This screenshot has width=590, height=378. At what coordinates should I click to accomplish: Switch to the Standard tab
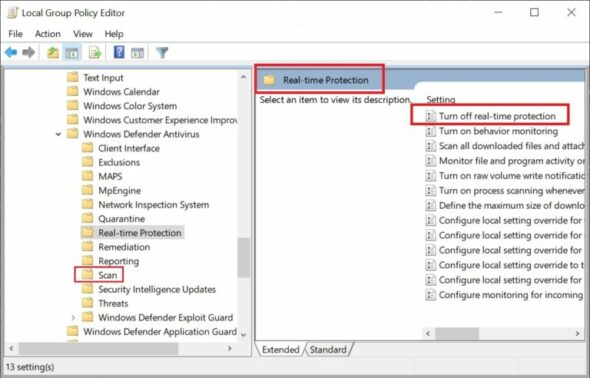tap(328, 349)
